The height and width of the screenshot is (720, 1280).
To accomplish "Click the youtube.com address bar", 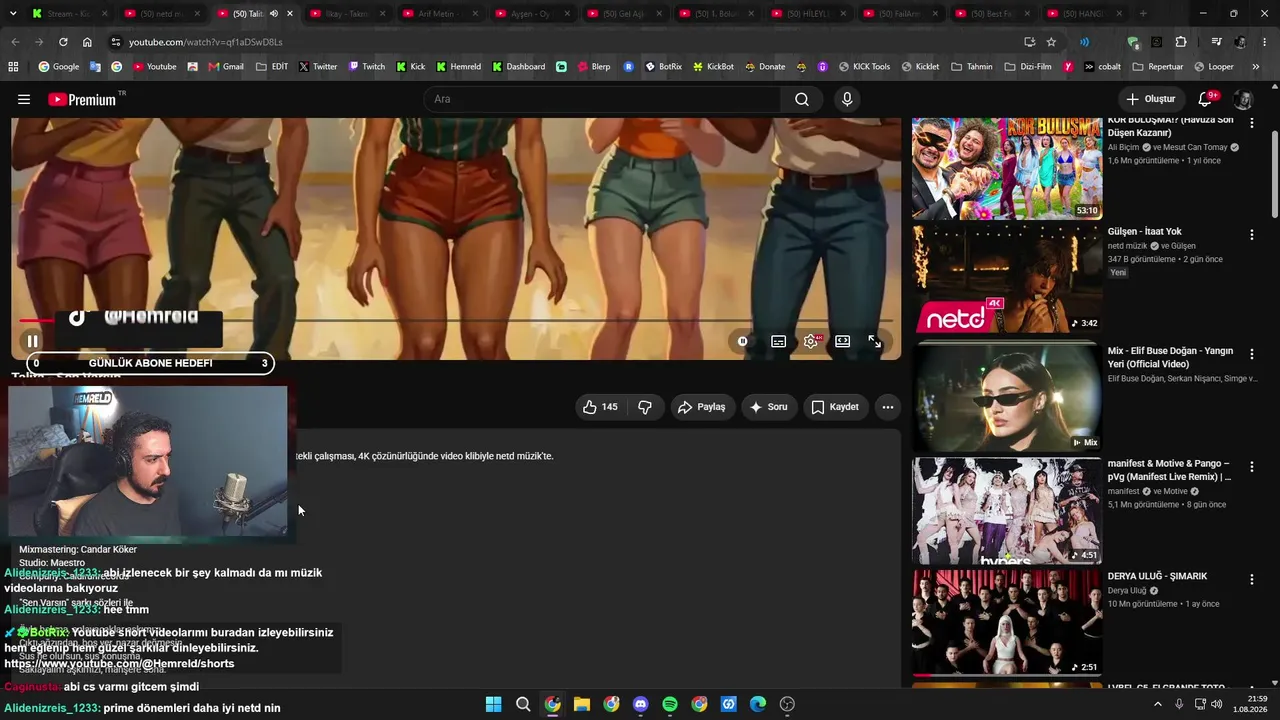I will pyautogui.click(x=560, y=42).
